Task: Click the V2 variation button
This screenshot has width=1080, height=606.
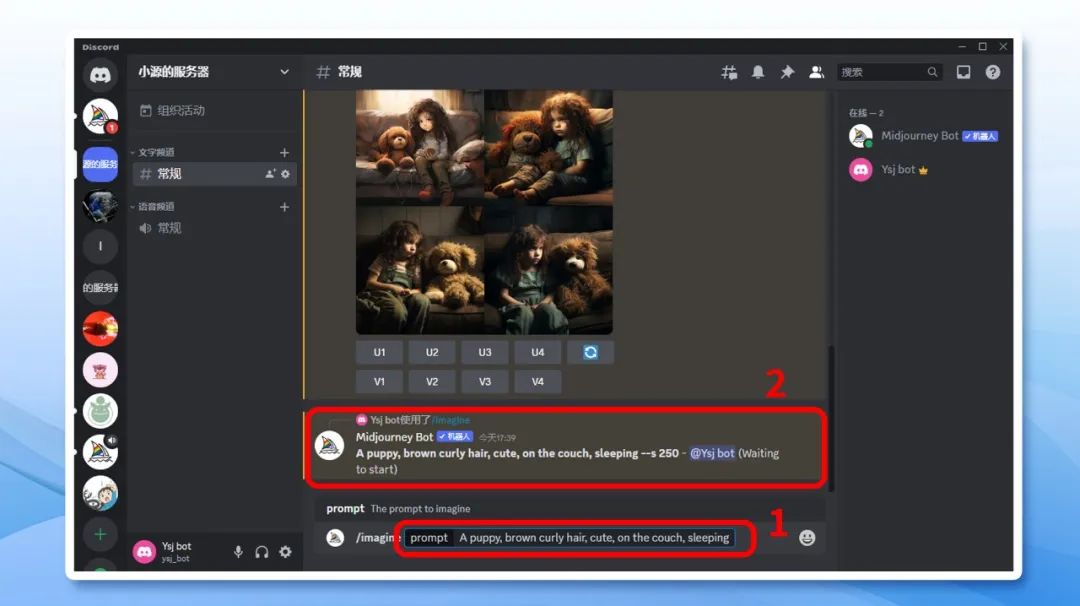Action: tap(432, 382)
